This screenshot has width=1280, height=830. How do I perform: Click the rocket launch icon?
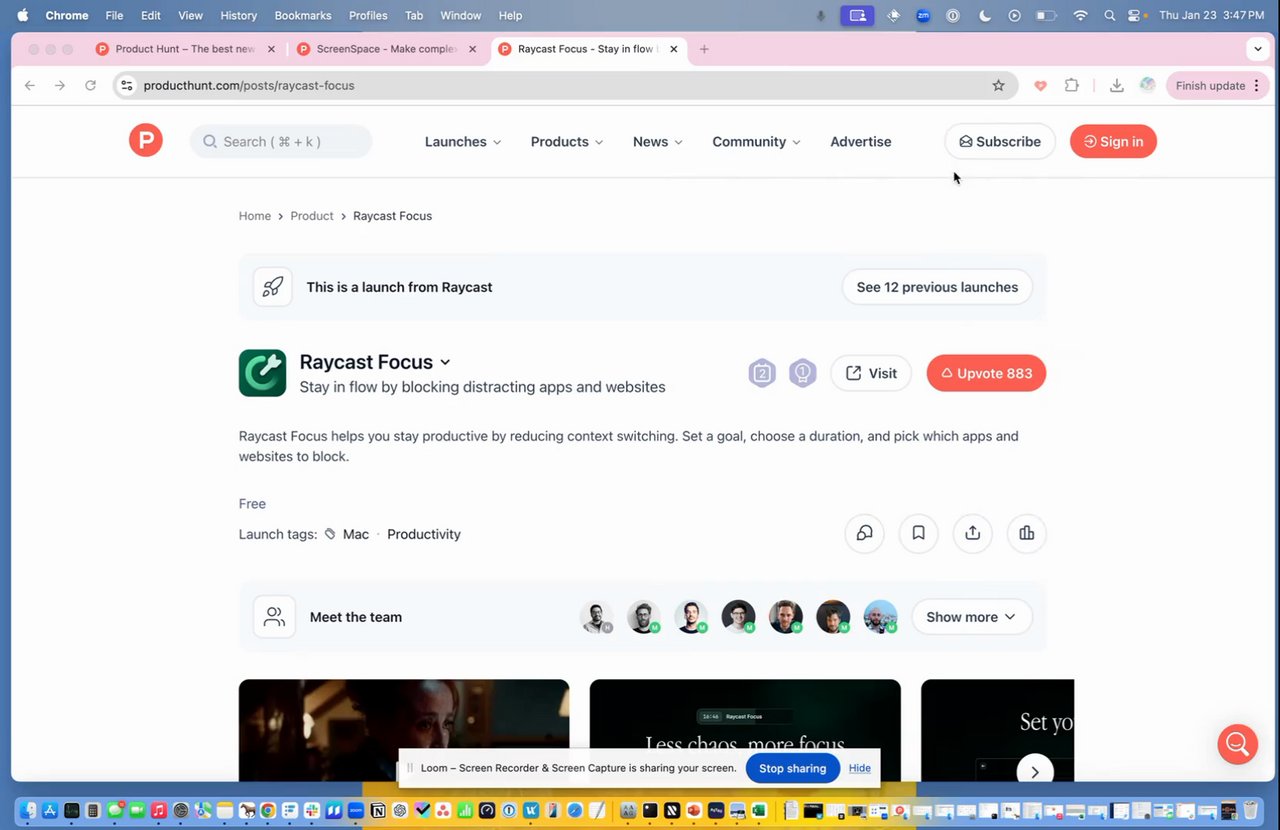pos(272,287)
